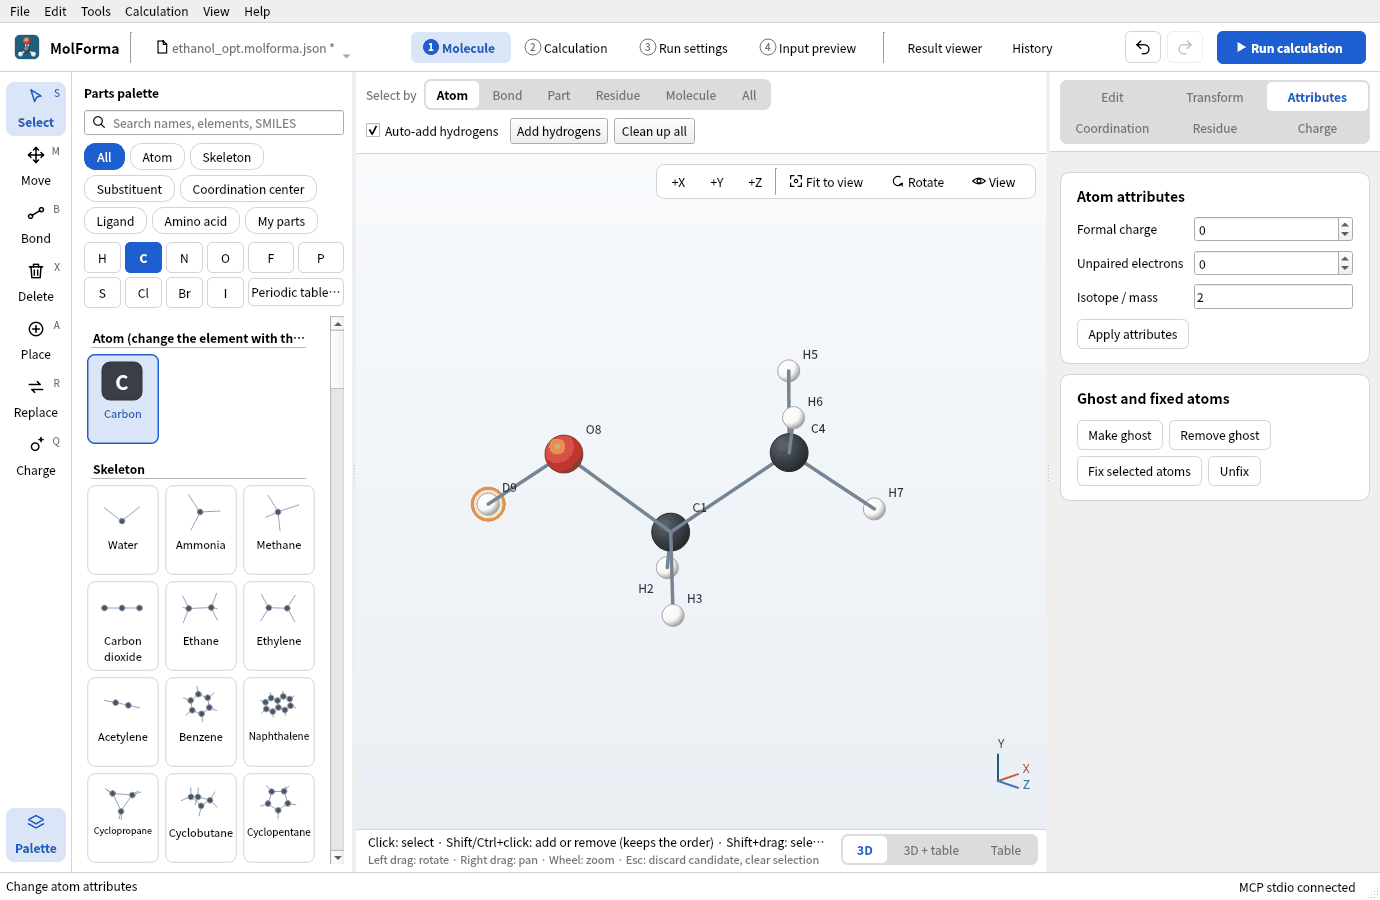Click the Make ghost button
Image resolution: width=1380 pixels, height=900 pixels.
tap(1120, 435)
